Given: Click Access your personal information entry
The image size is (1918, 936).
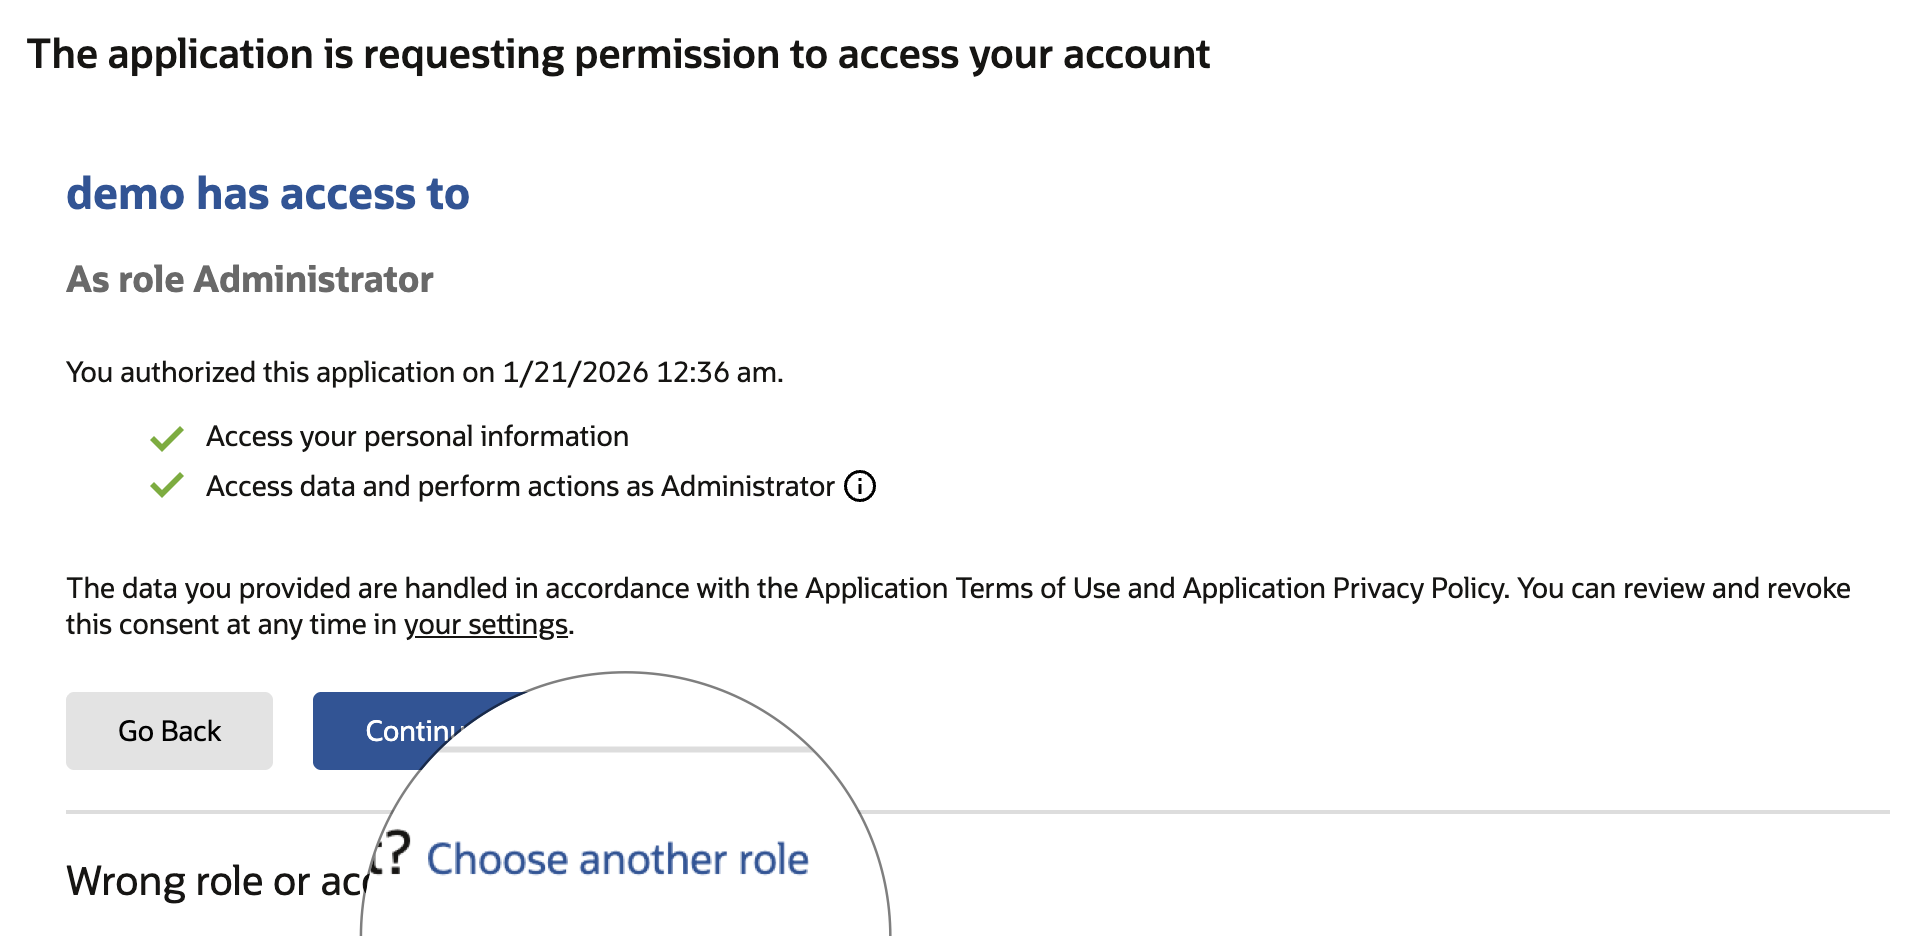Looking at the screenshot, I should pos(417,436).
